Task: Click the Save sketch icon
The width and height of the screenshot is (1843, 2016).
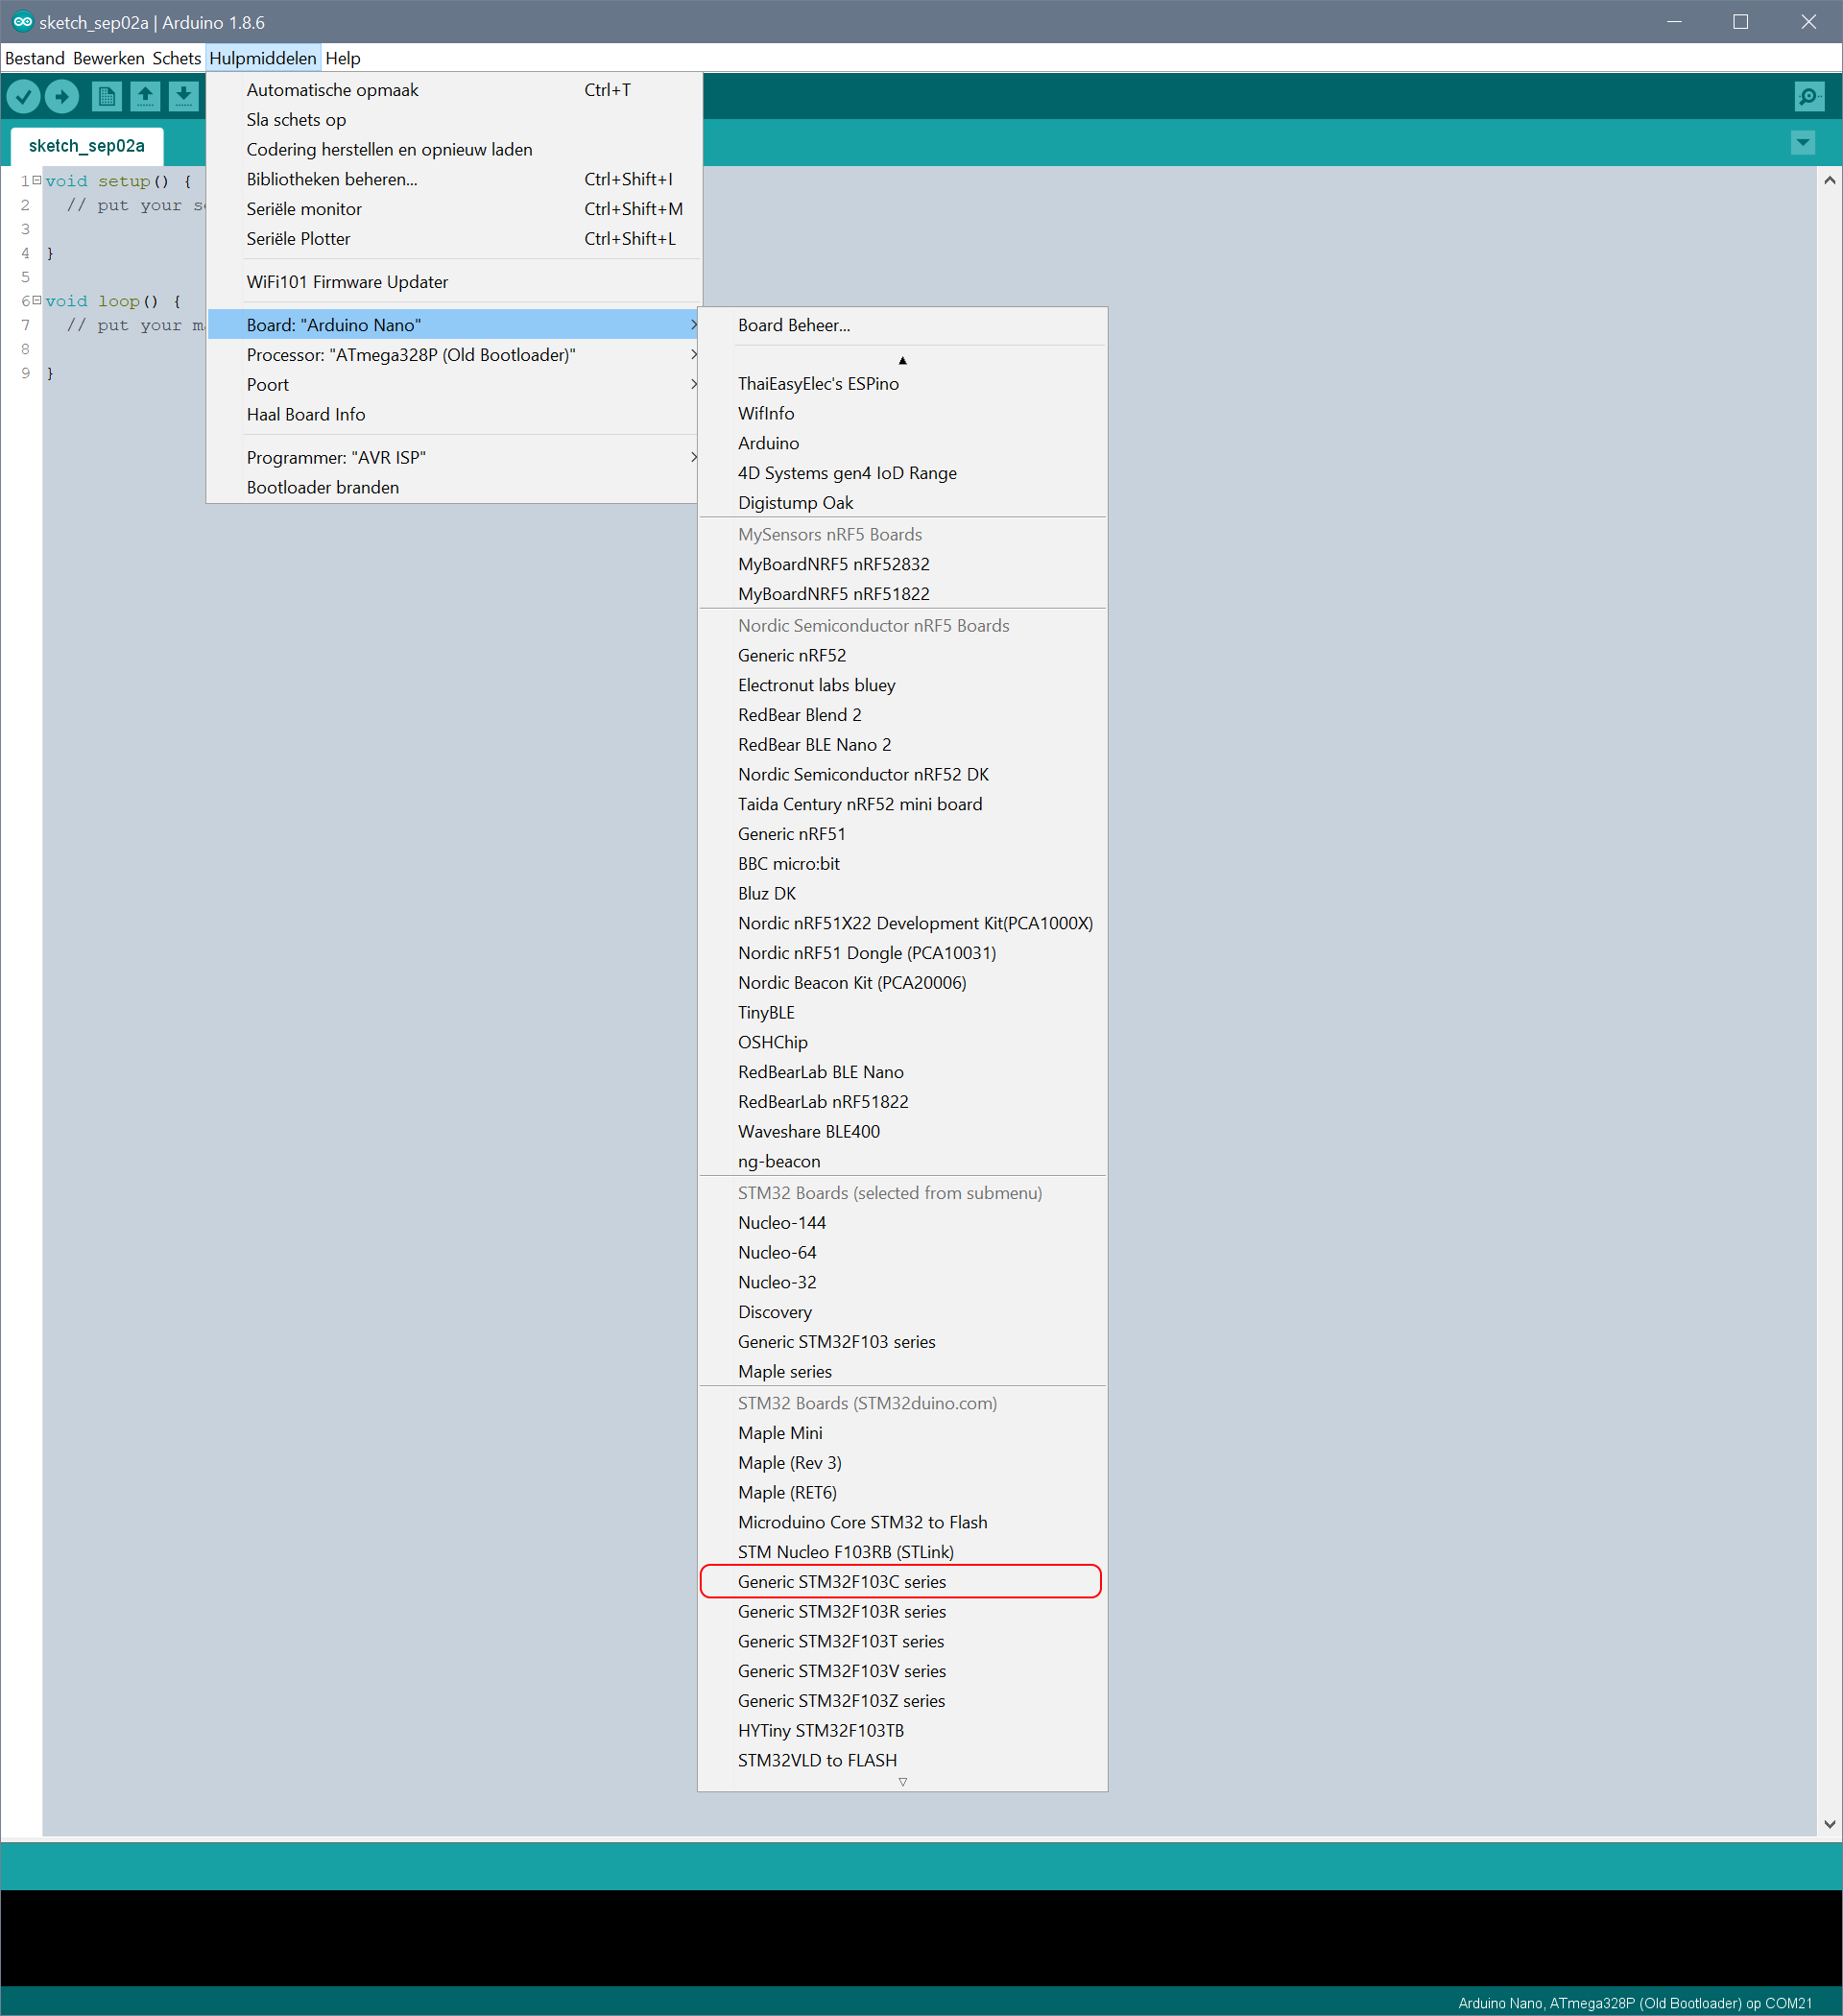Action: pyautogui.click(x=183, y=96)
